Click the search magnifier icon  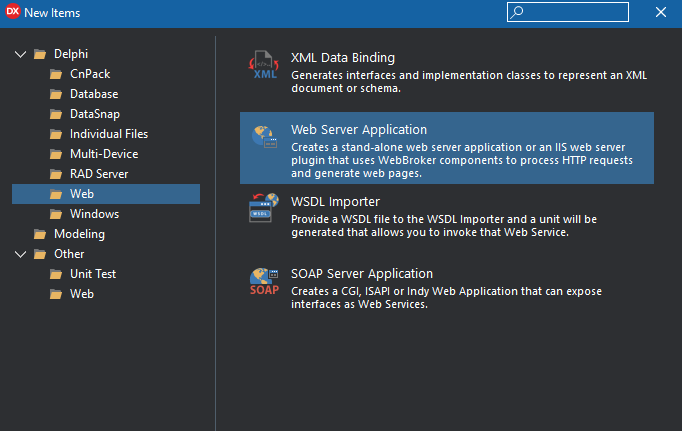516,12
